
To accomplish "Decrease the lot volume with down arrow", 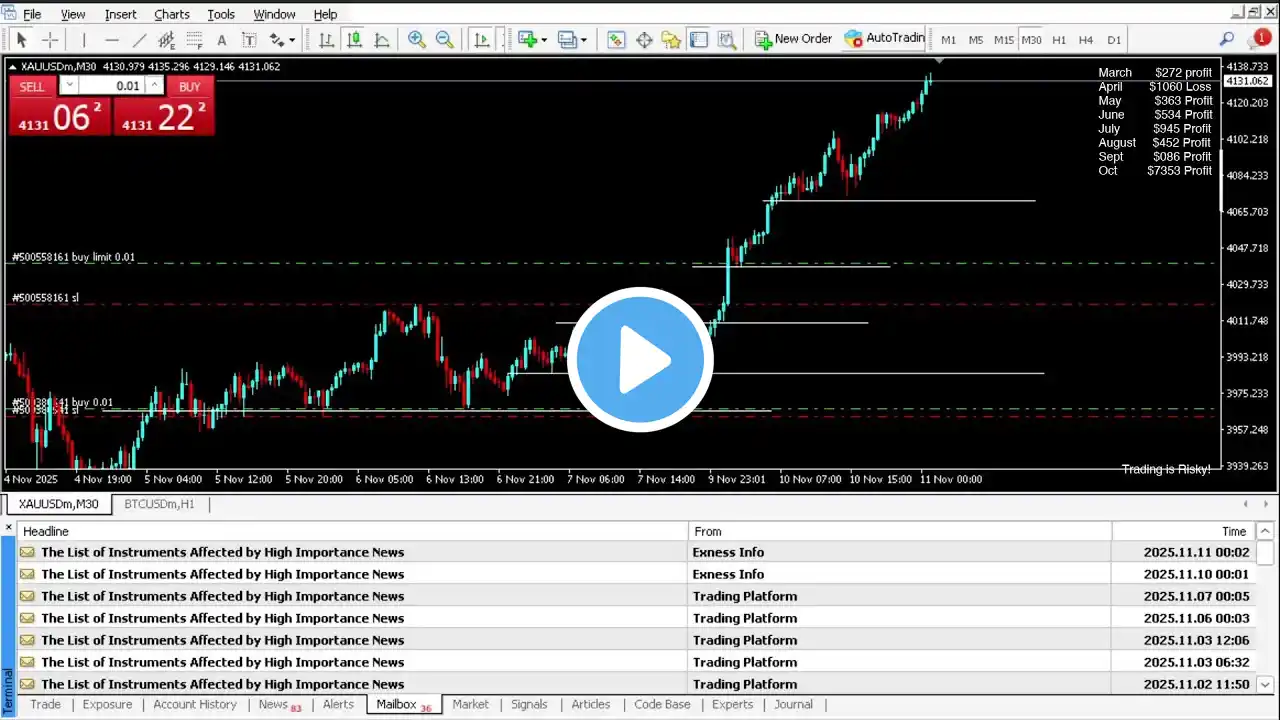I will point(70,86).
